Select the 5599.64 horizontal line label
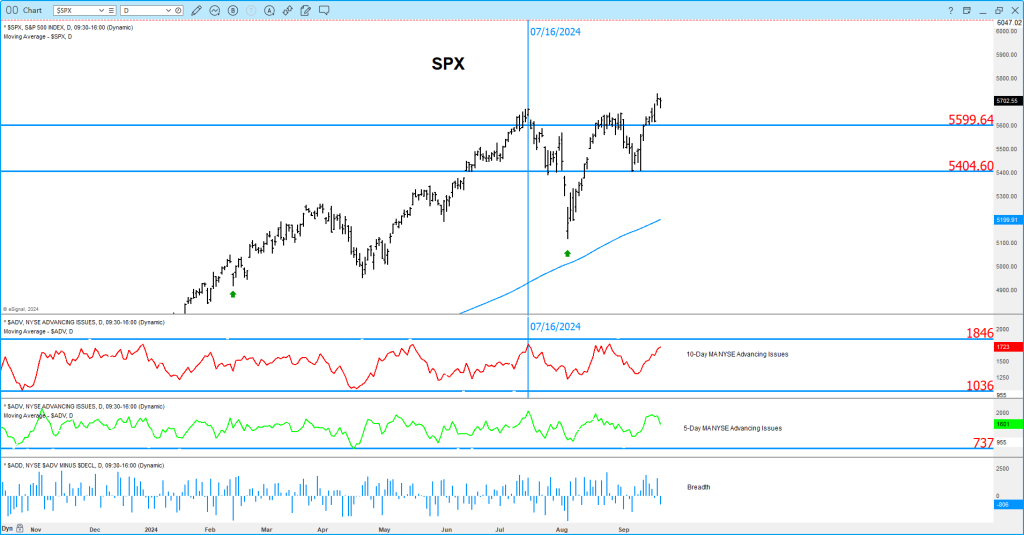The image size is (1024, 535). 970,120
